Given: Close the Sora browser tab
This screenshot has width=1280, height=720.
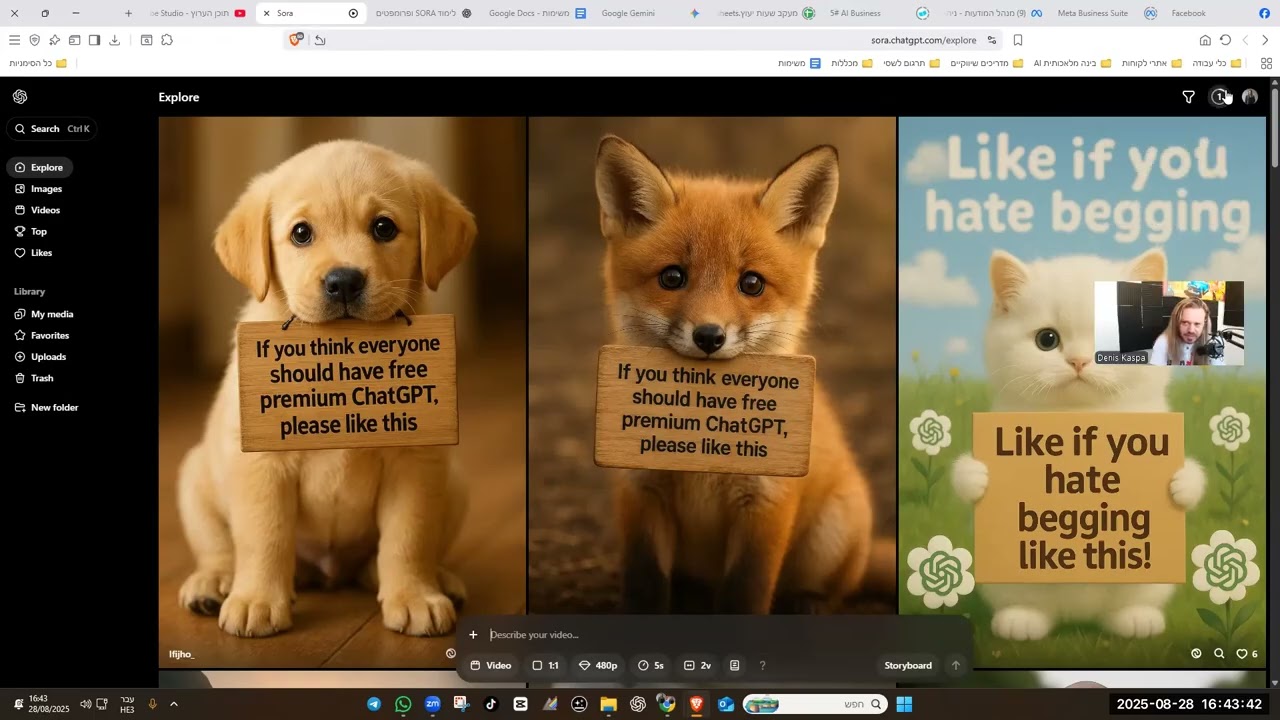Looking at the screenshot, I should (267, 13).
